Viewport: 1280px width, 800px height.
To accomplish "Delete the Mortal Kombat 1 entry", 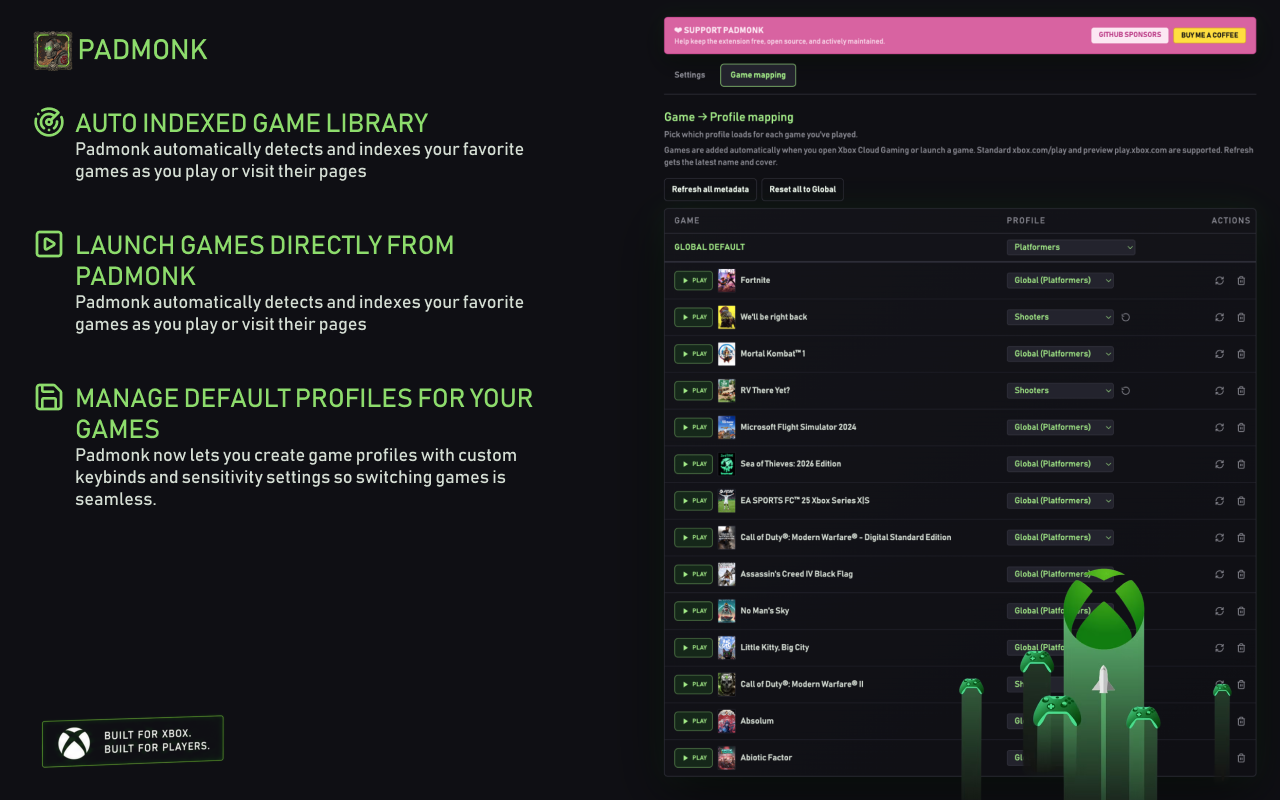I will click(x=1241, y=354).
